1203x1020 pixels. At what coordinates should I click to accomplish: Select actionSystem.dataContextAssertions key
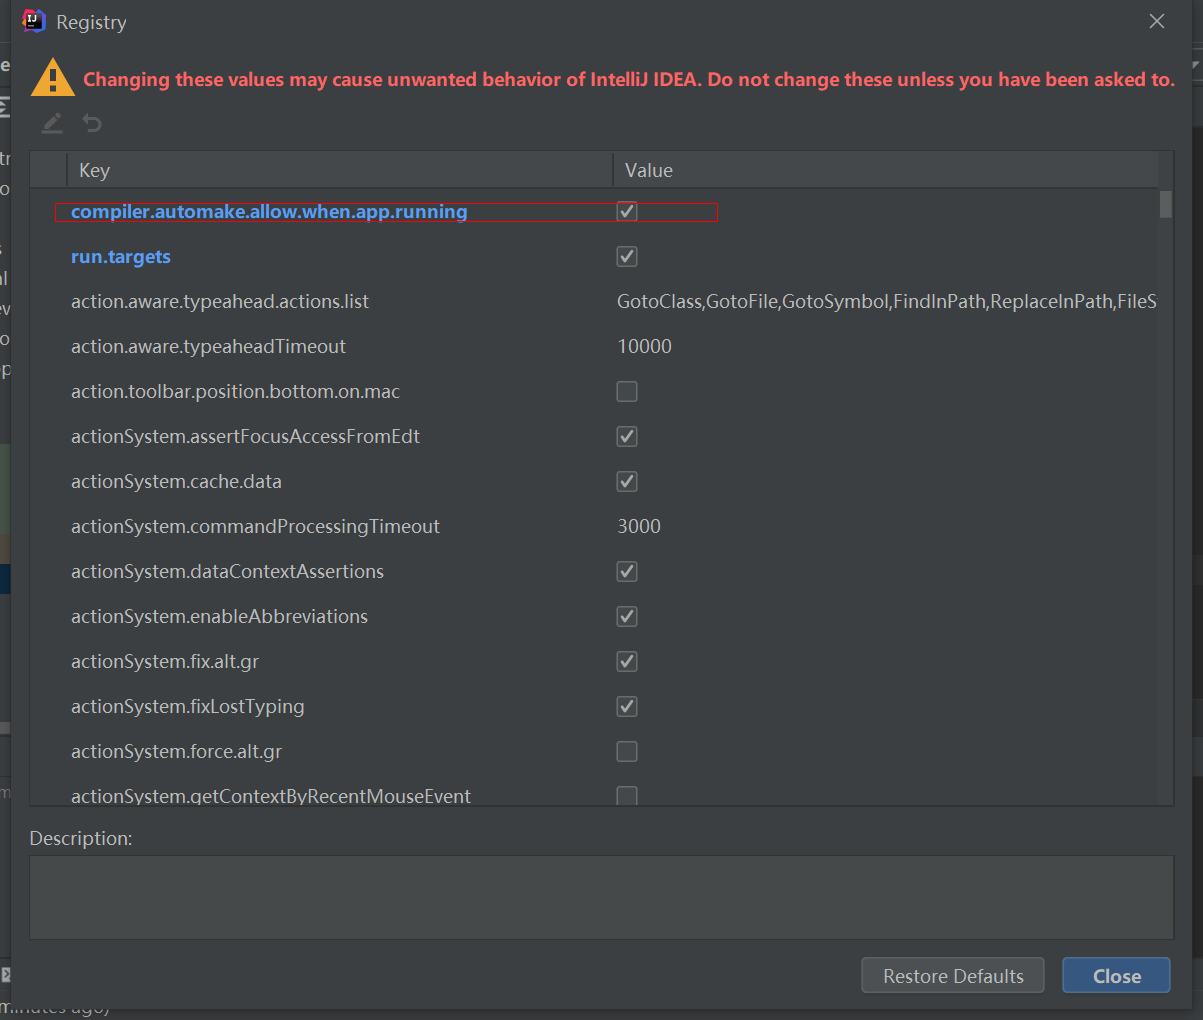227,571
